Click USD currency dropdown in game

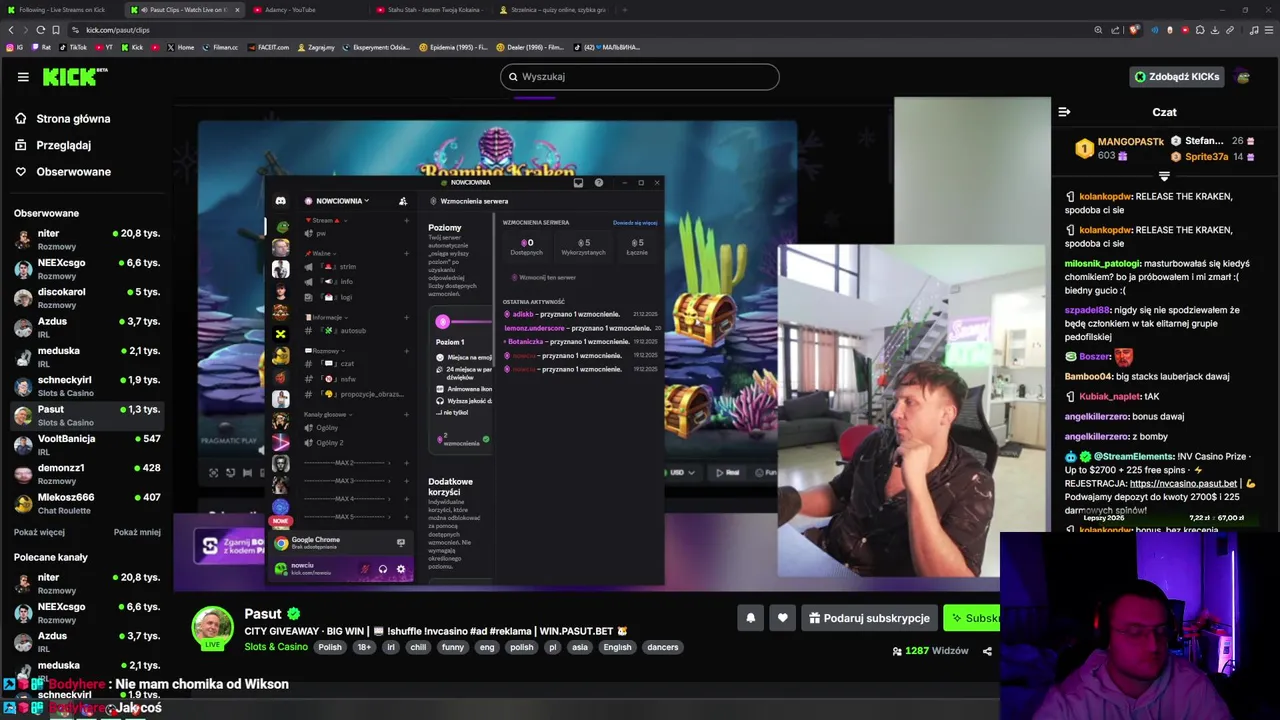[681, 472]
